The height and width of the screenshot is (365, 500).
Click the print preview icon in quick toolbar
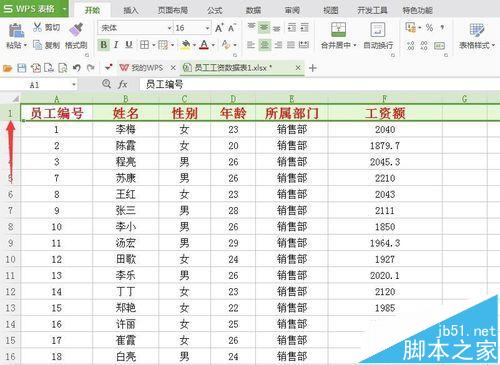pos(63,68)
